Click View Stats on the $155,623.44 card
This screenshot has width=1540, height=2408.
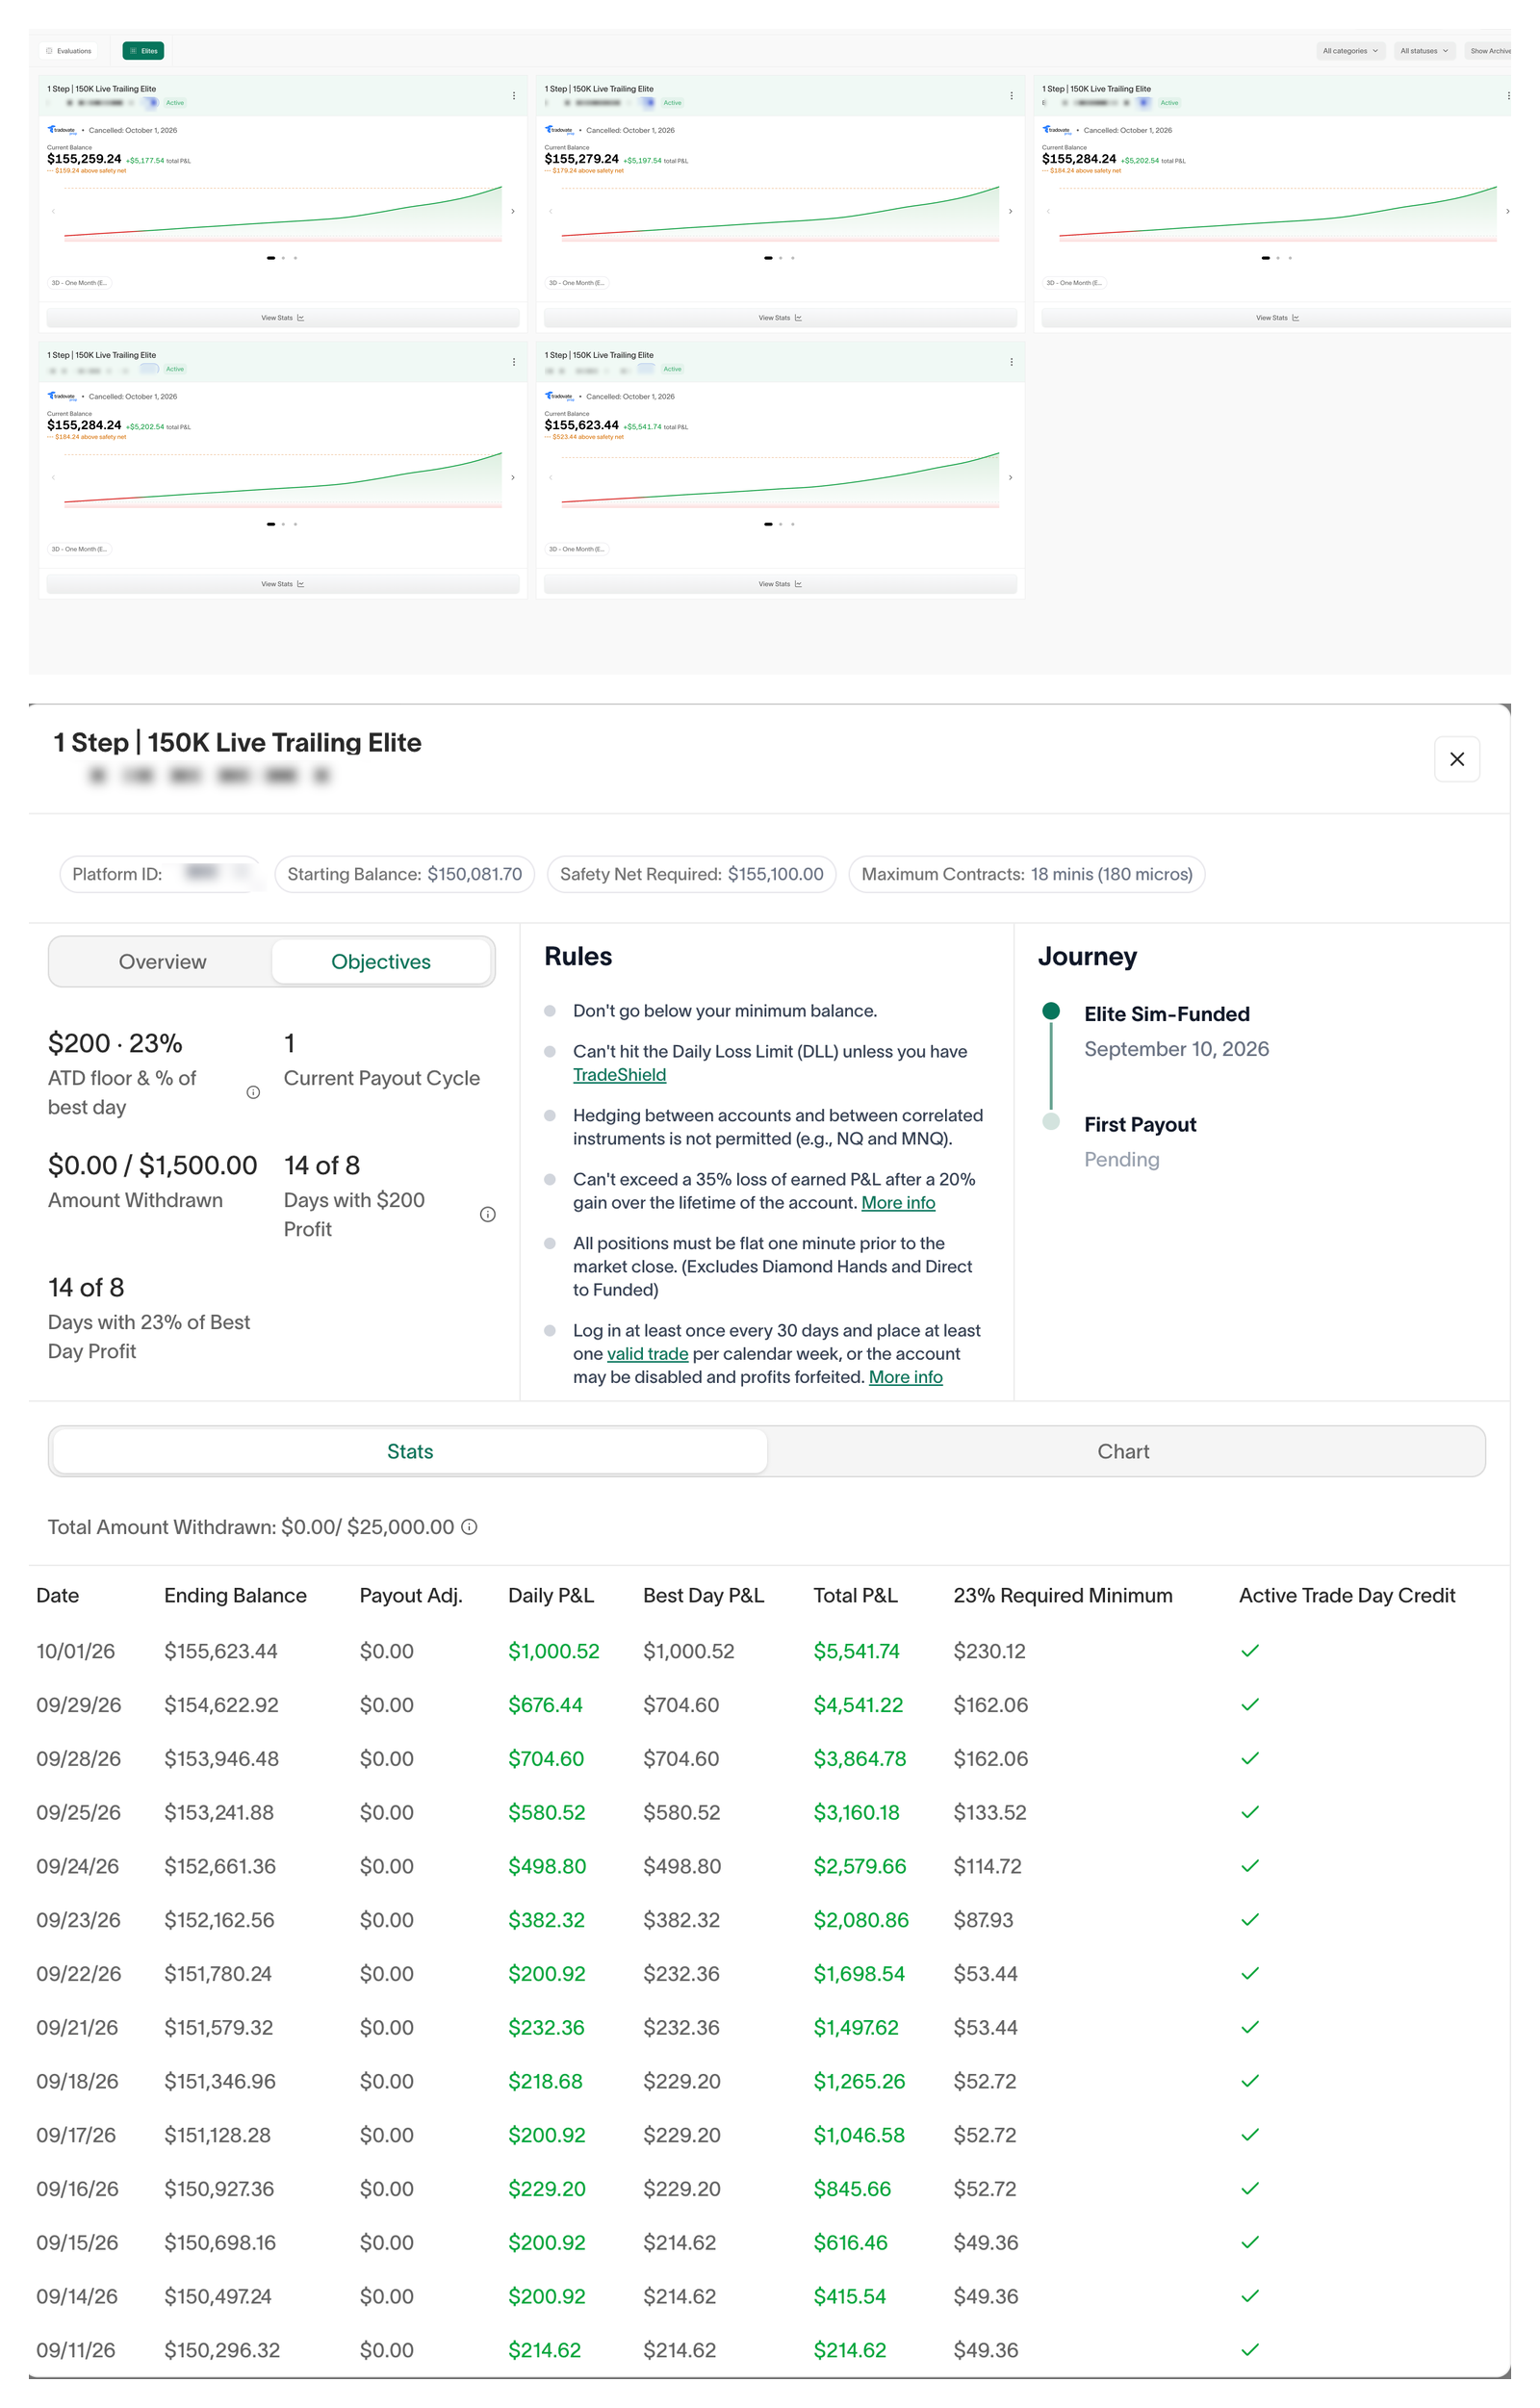(x=780, y=584)
